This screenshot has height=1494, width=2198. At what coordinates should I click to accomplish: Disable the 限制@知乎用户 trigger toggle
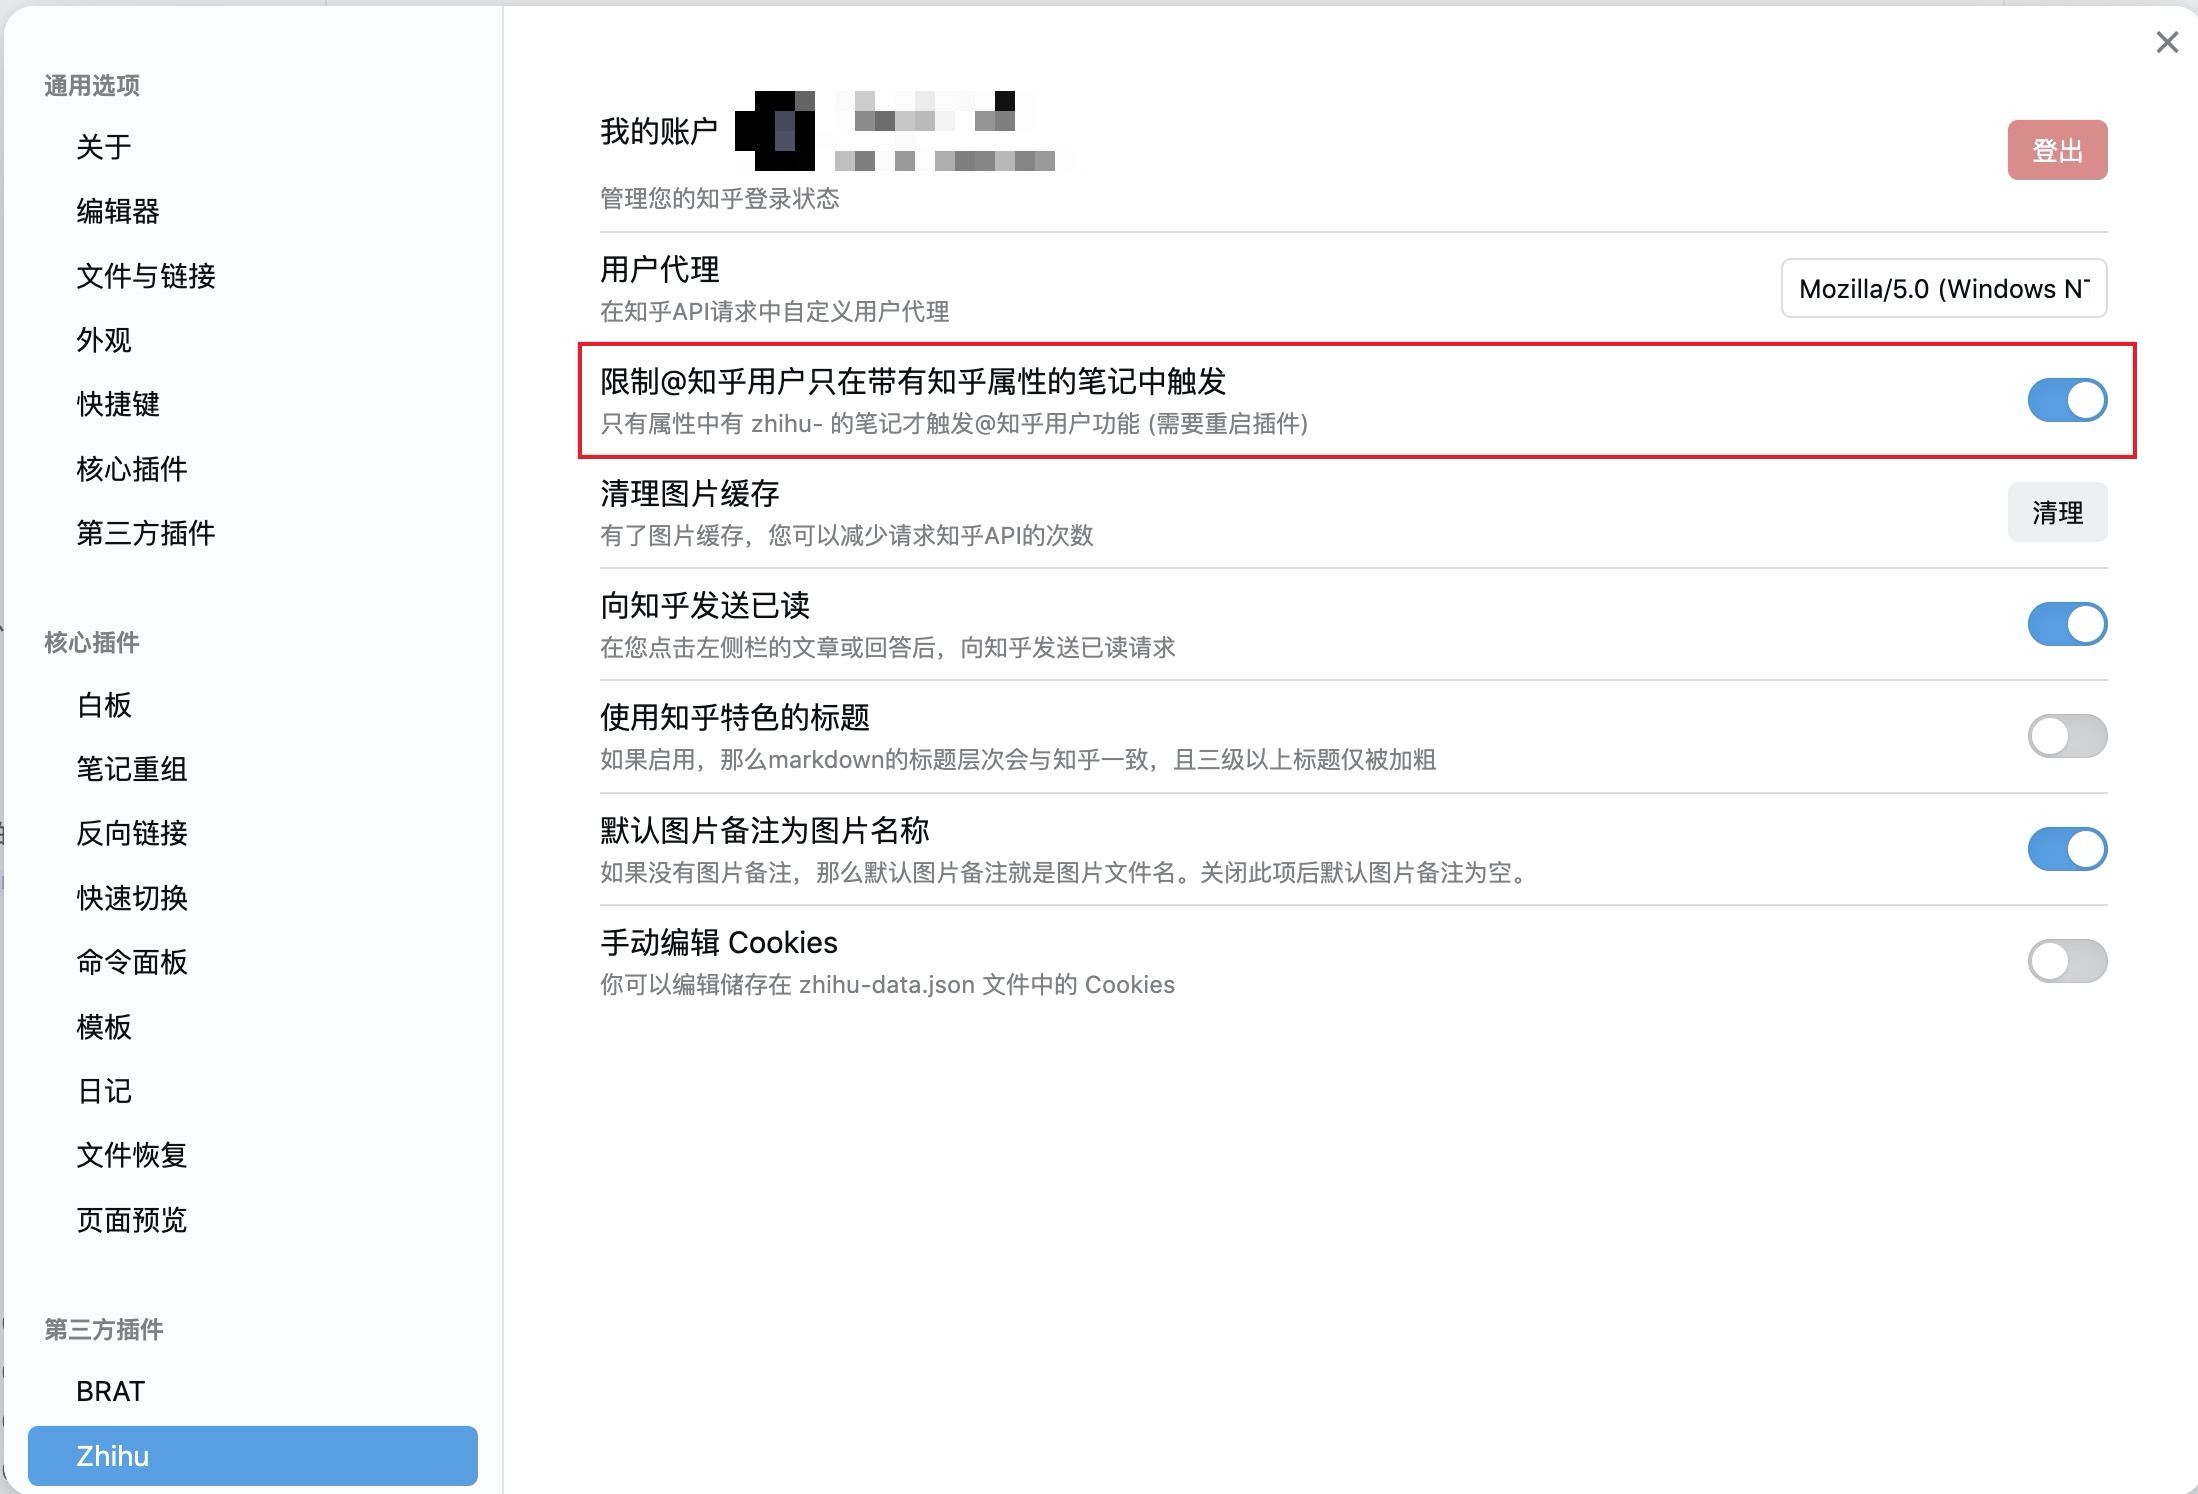[2067, 399]
